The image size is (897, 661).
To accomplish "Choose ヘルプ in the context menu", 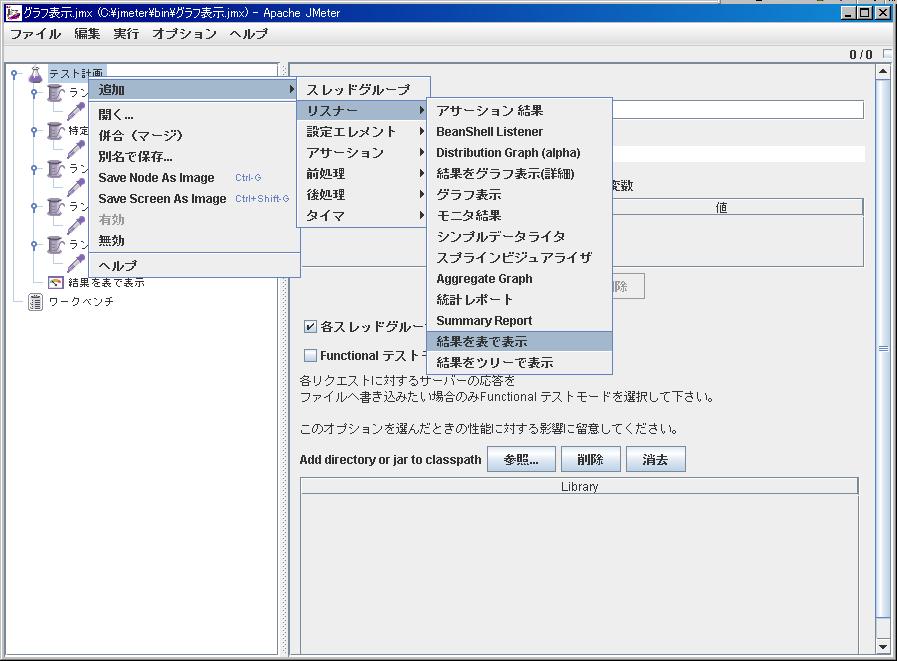I will pyautogui.click(x=195, y=266).
